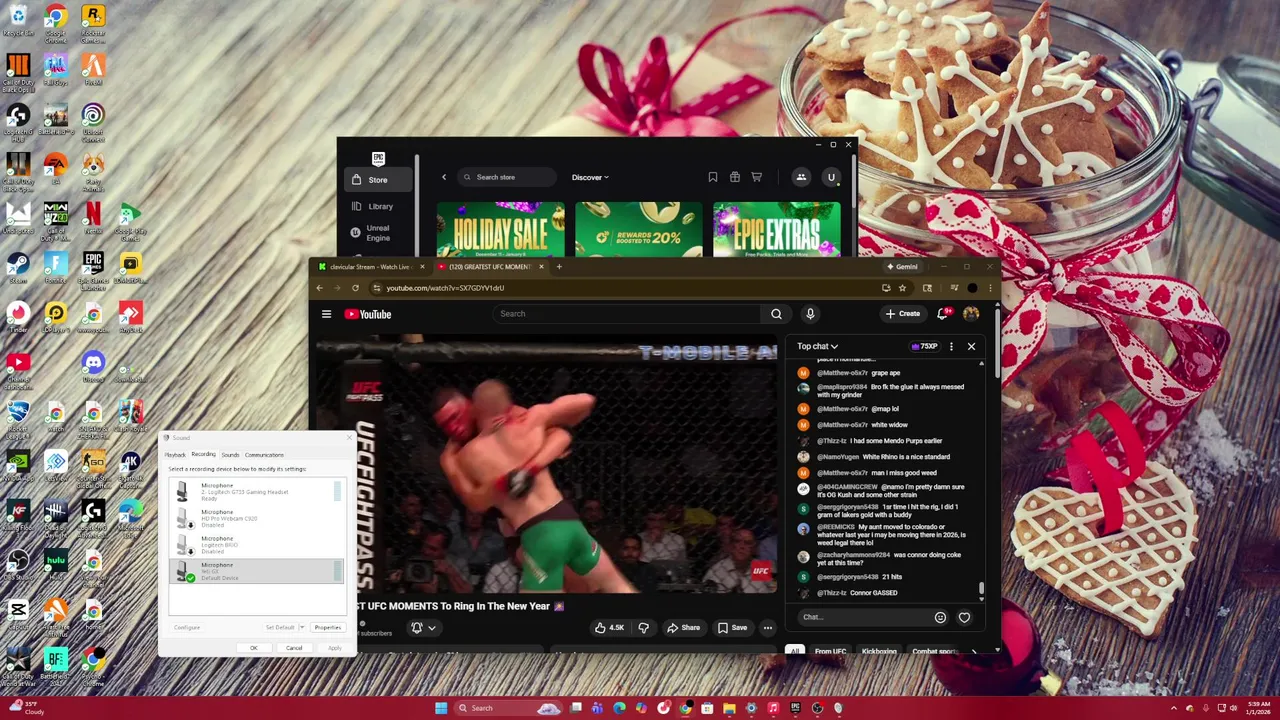Viewport: 1280px width, 720px height.
Task: Share the UFC video
Action: pyautogui.click(x=684, y=628)
